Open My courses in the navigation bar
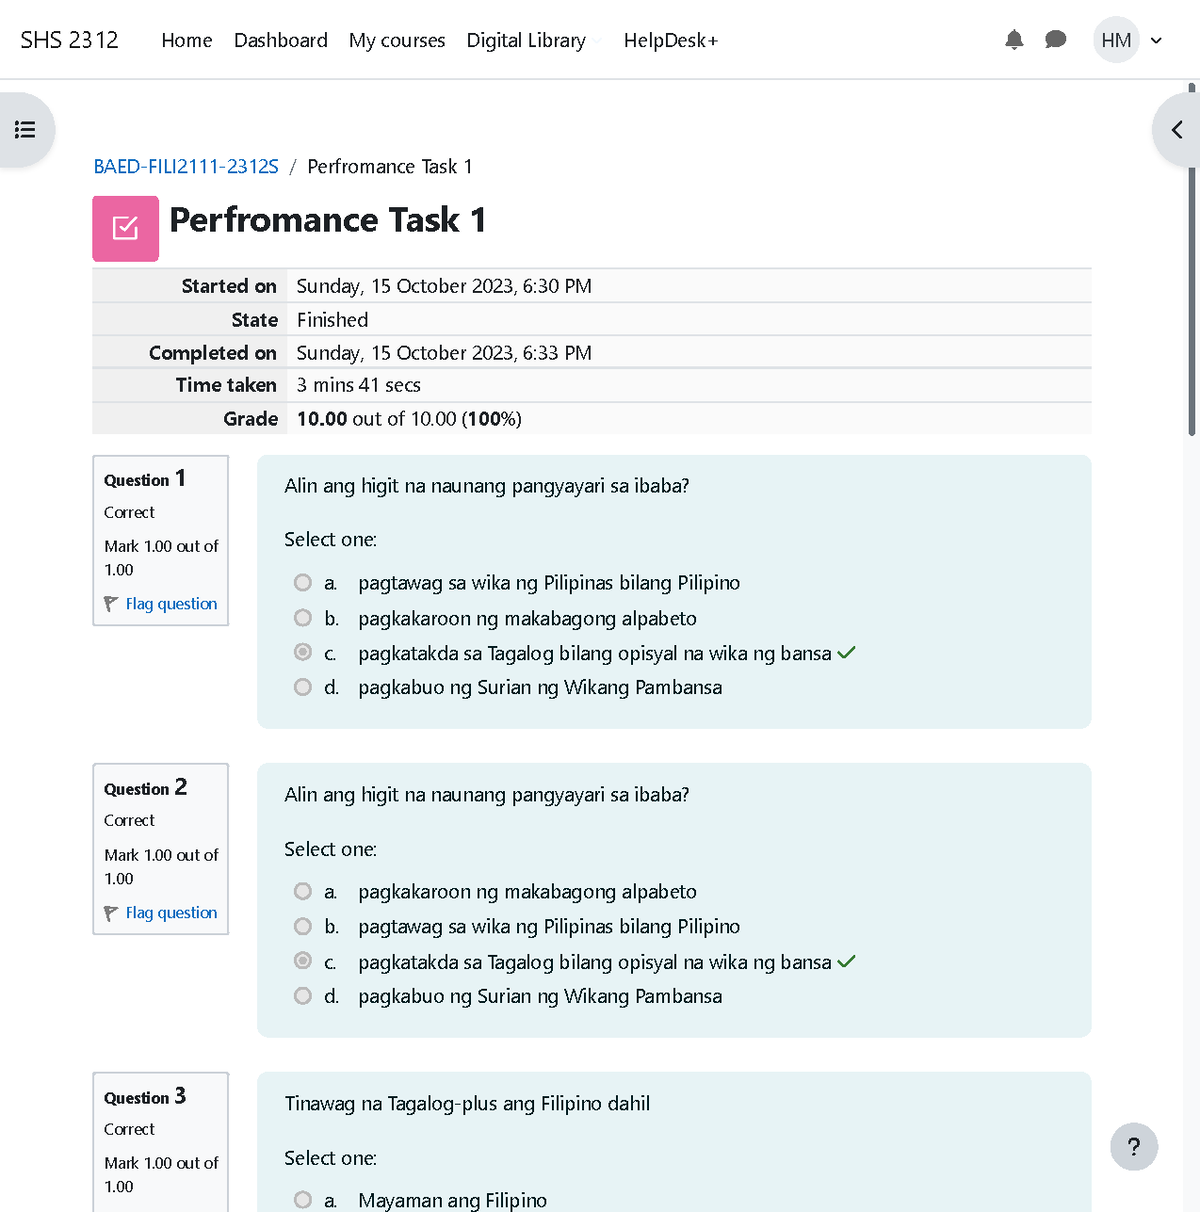This screenshot has width=1200, height=1212. pyautogui.click(x=397, y=40)
